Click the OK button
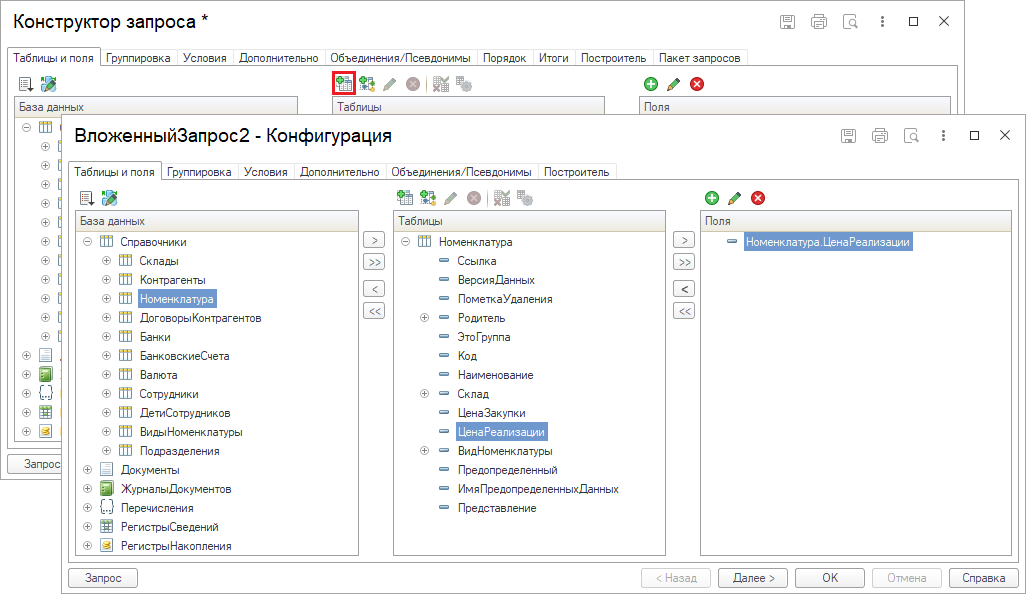Image resolution: width=1026 pixels, height=594 pixels. tap(830, 578)
